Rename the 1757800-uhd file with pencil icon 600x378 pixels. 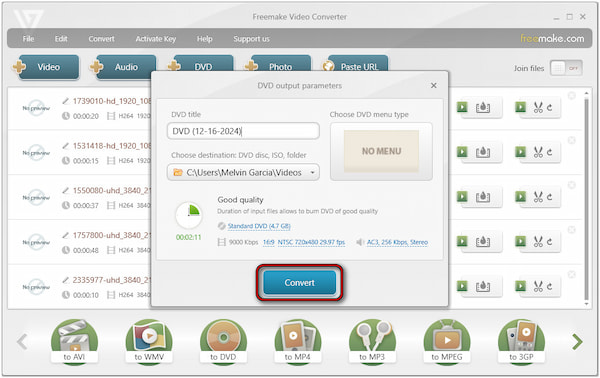click(65, 235)
